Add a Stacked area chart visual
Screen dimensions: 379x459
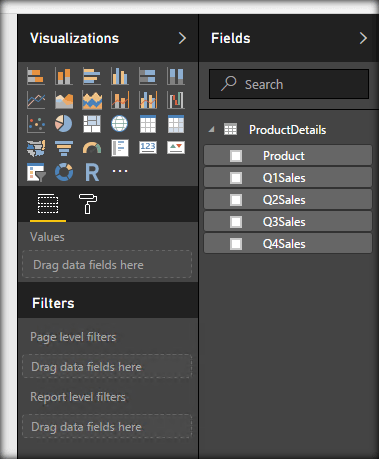pyautogui.click(x=92, y=100)
